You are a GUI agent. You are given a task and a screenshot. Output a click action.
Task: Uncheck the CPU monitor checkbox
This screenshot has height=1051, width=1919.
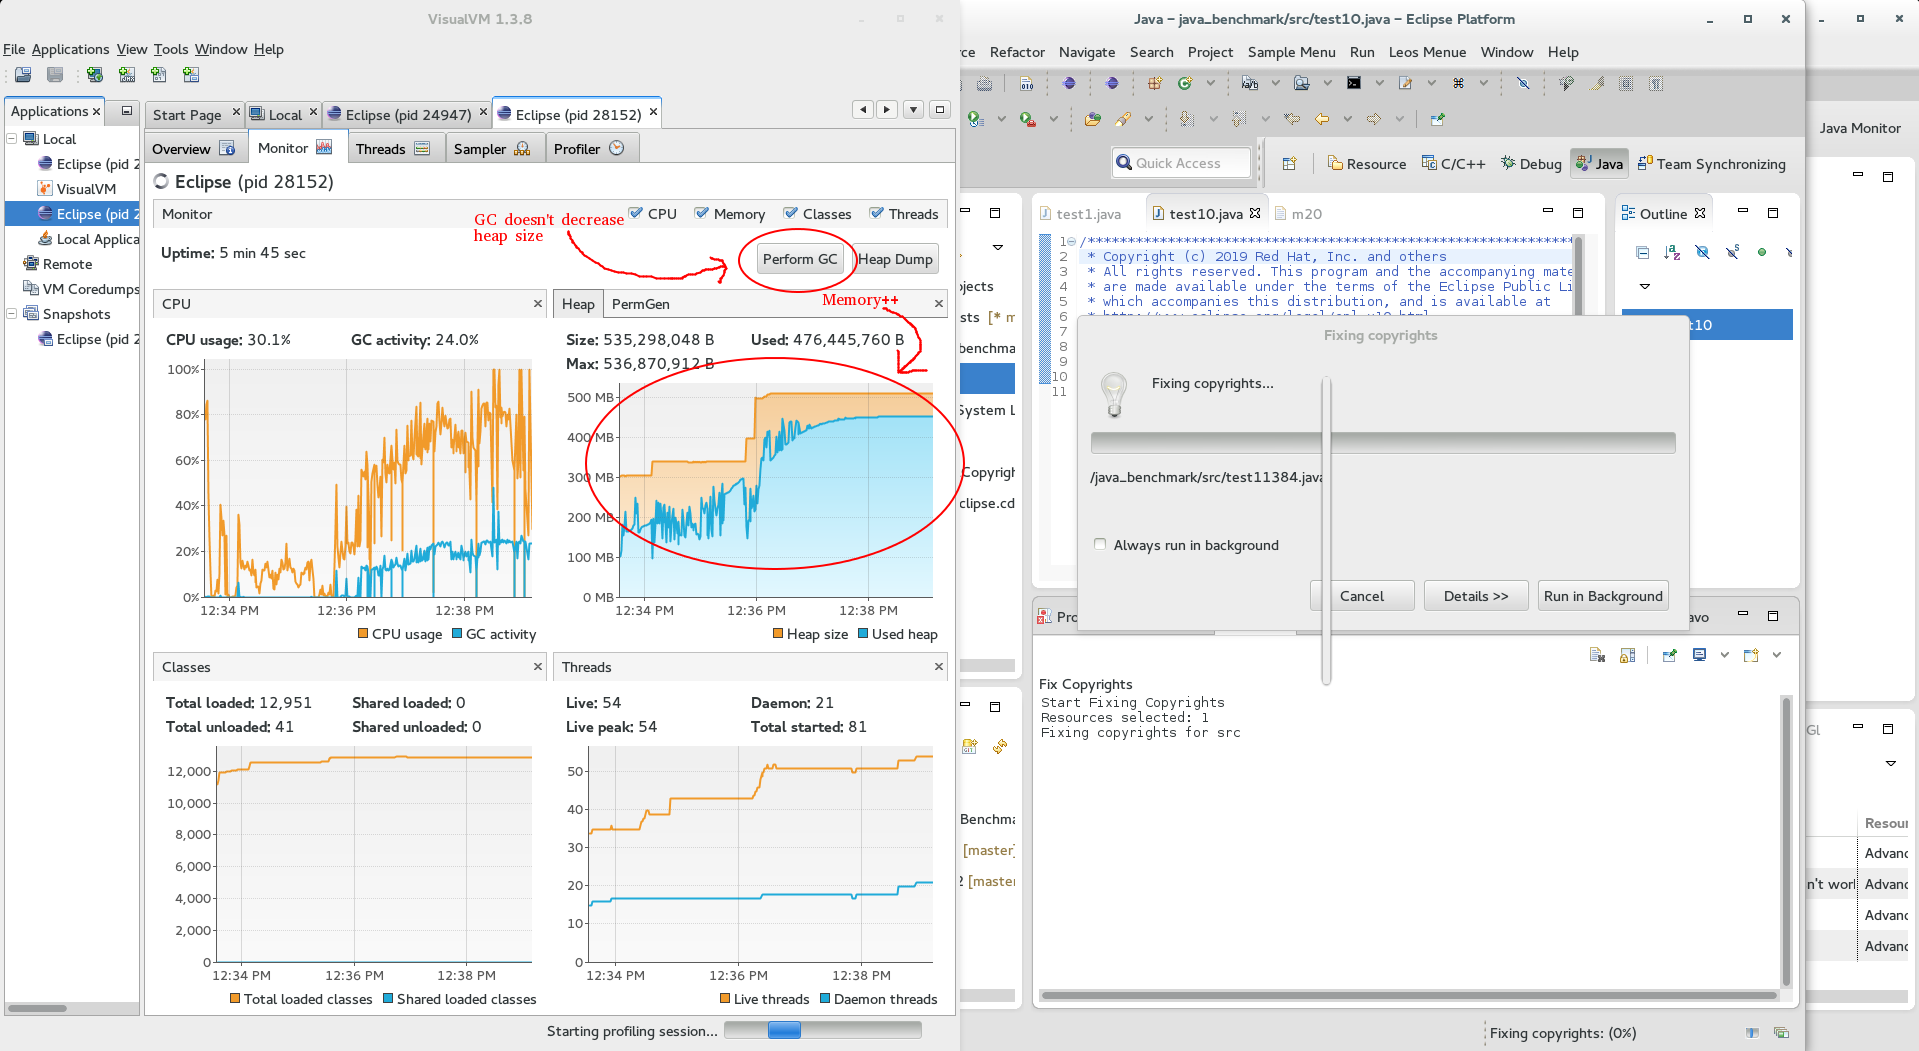(636, 214)
